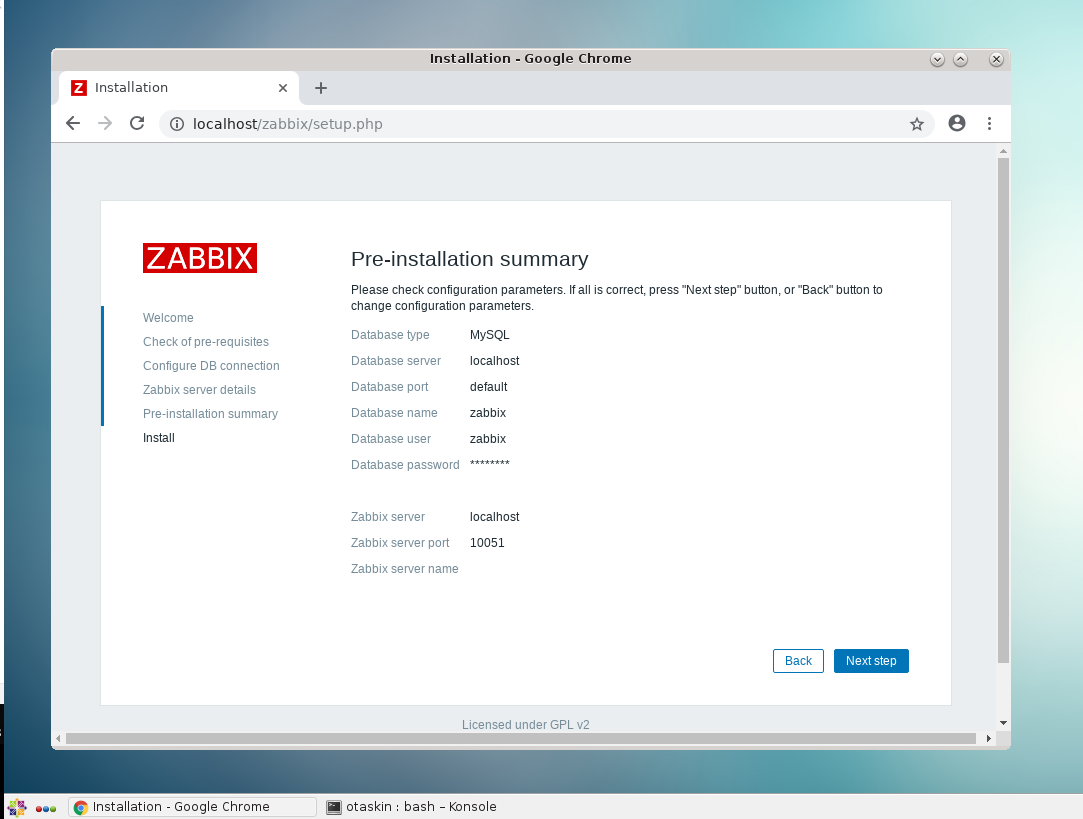The height and width of the screenshot is (819, 1083).
Task: Select Pre-installation summary step
Action: coord(210,414)
